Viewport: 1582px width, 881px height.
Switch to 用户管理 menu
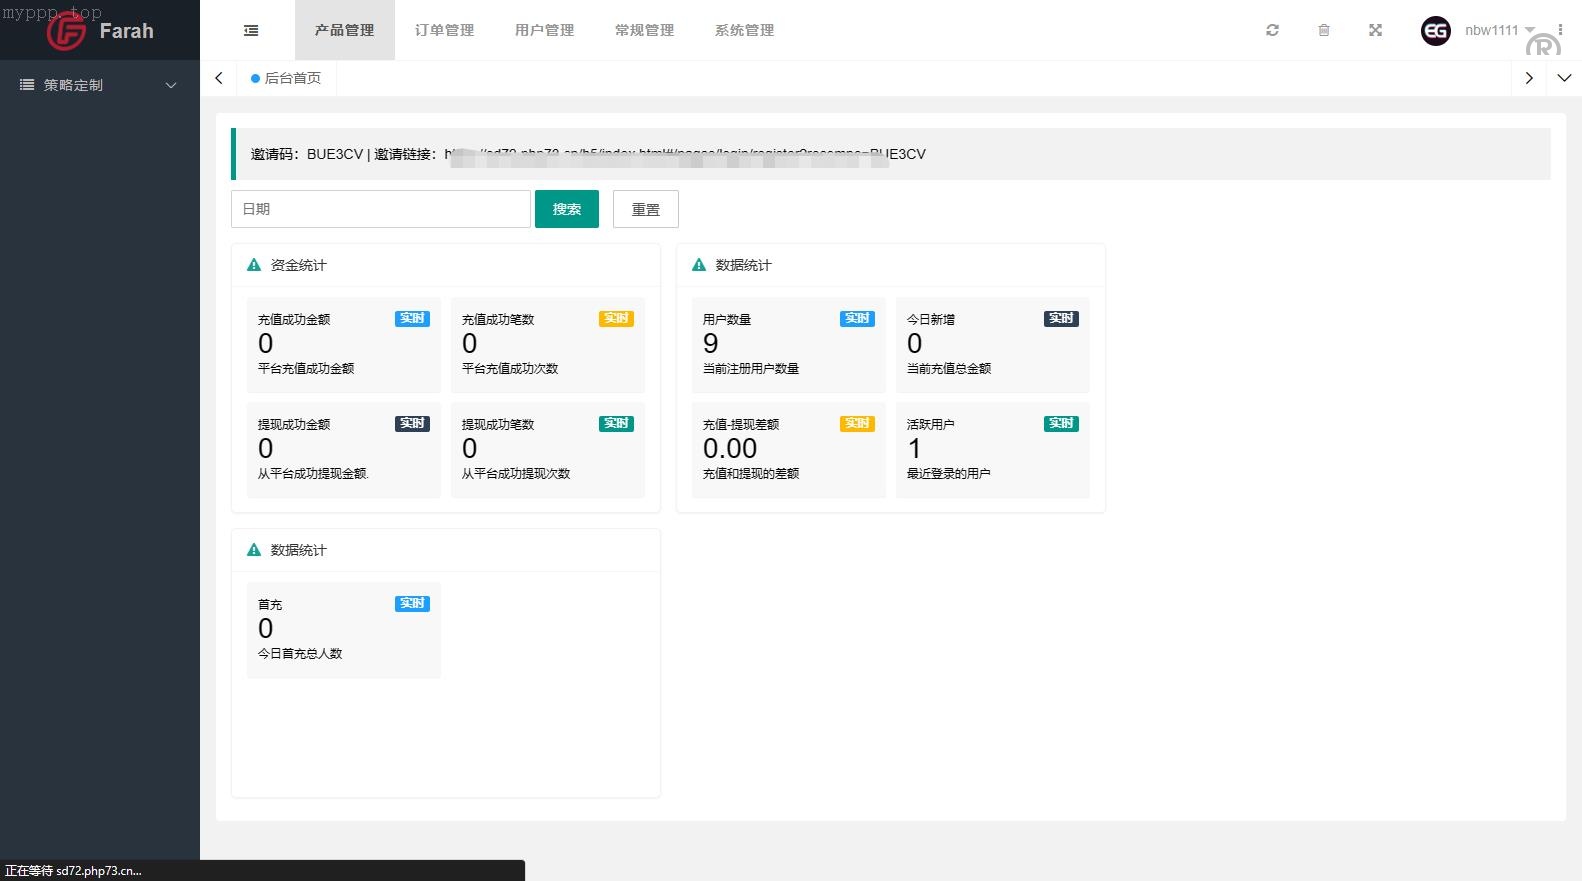pyautogui.click(x=544, y=30)
